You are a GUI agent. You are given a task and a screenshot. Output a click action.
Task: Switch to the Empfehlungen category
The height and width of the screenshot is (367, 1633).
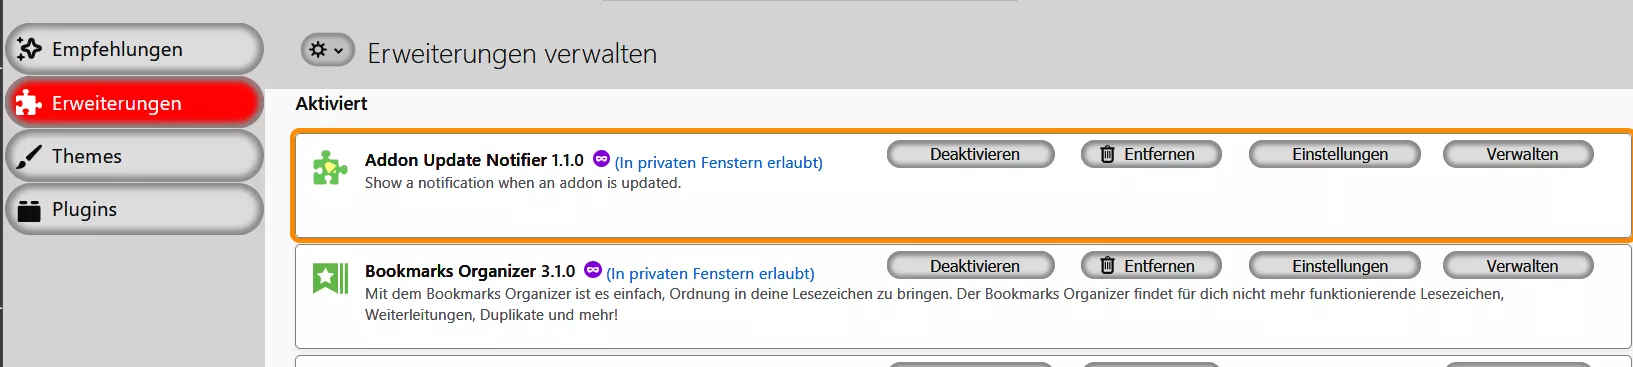pyautogui.click(x=134, y=49)
